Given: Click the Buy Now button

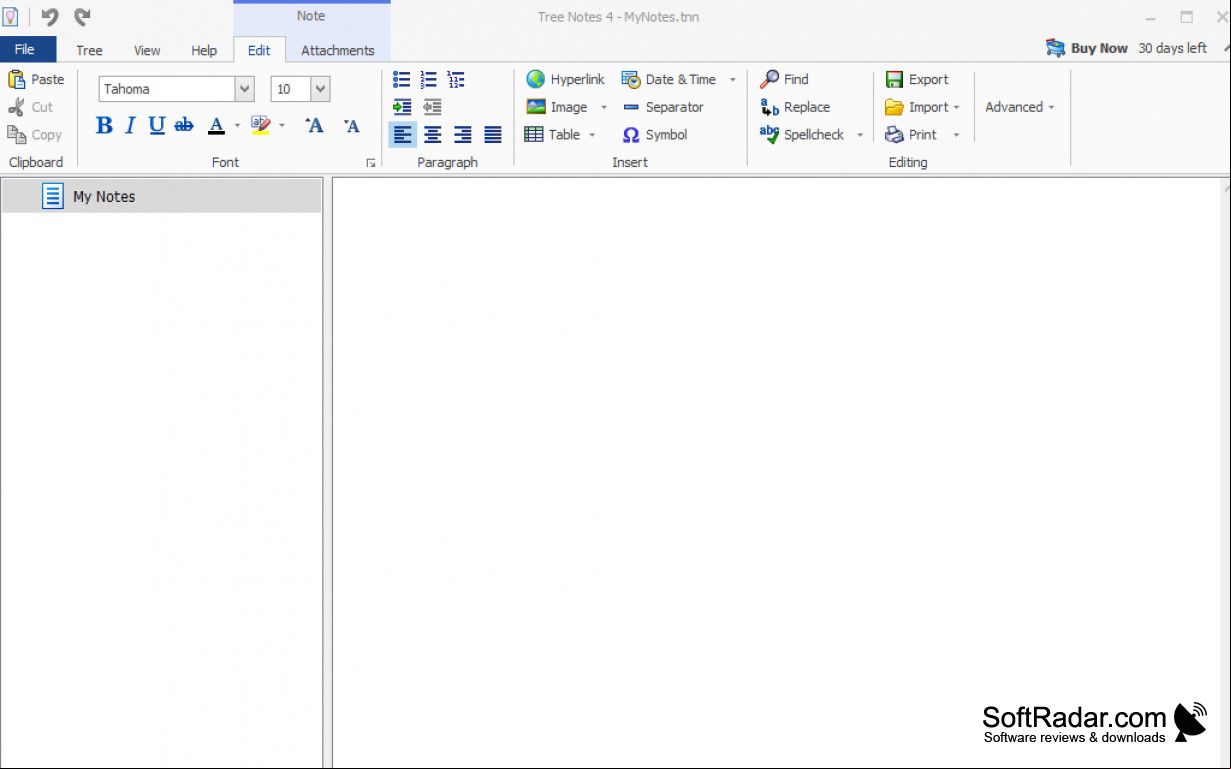Looking at the screenshot, I should 1087,48.
